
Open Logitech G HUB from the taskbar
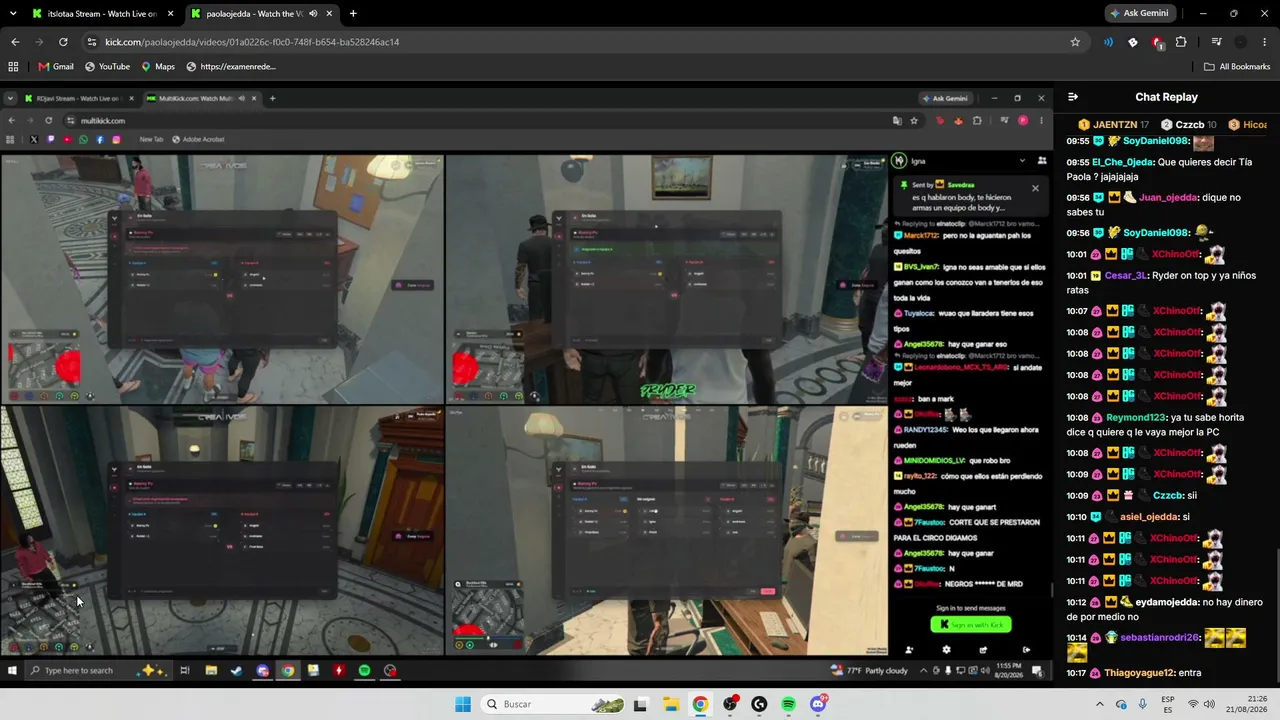[x=759, y=704]
